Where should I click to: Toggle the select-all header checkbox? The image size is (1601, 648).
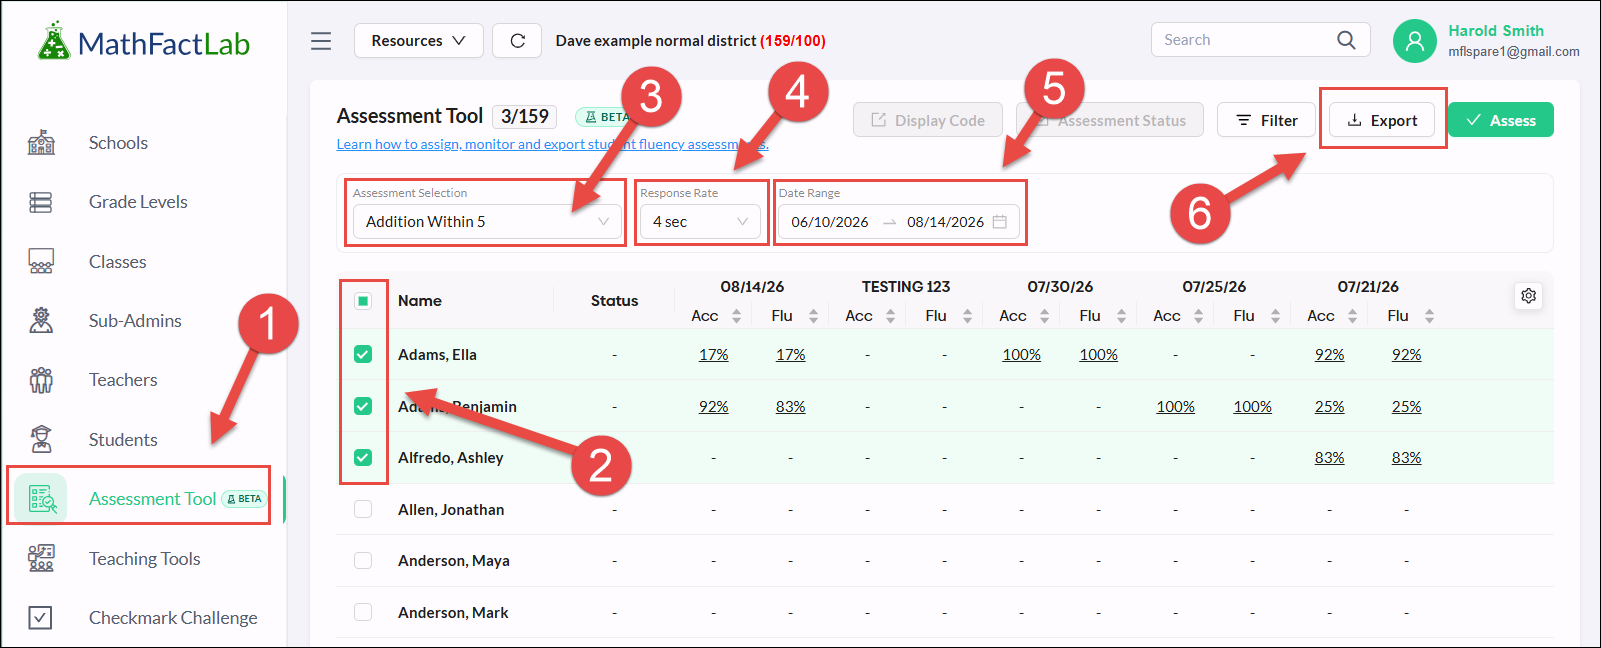[x=363, y=301]
